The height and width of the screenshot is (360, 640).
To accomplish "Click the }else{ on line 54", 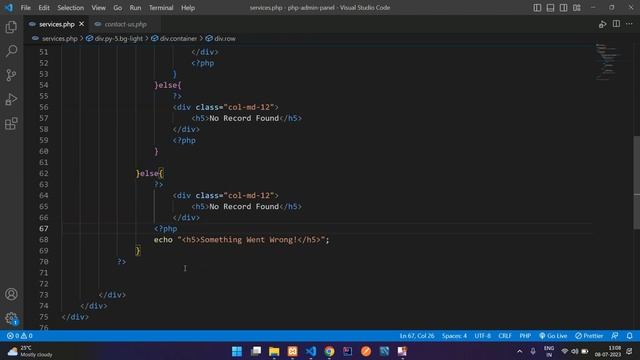I will tap(168, 85).
